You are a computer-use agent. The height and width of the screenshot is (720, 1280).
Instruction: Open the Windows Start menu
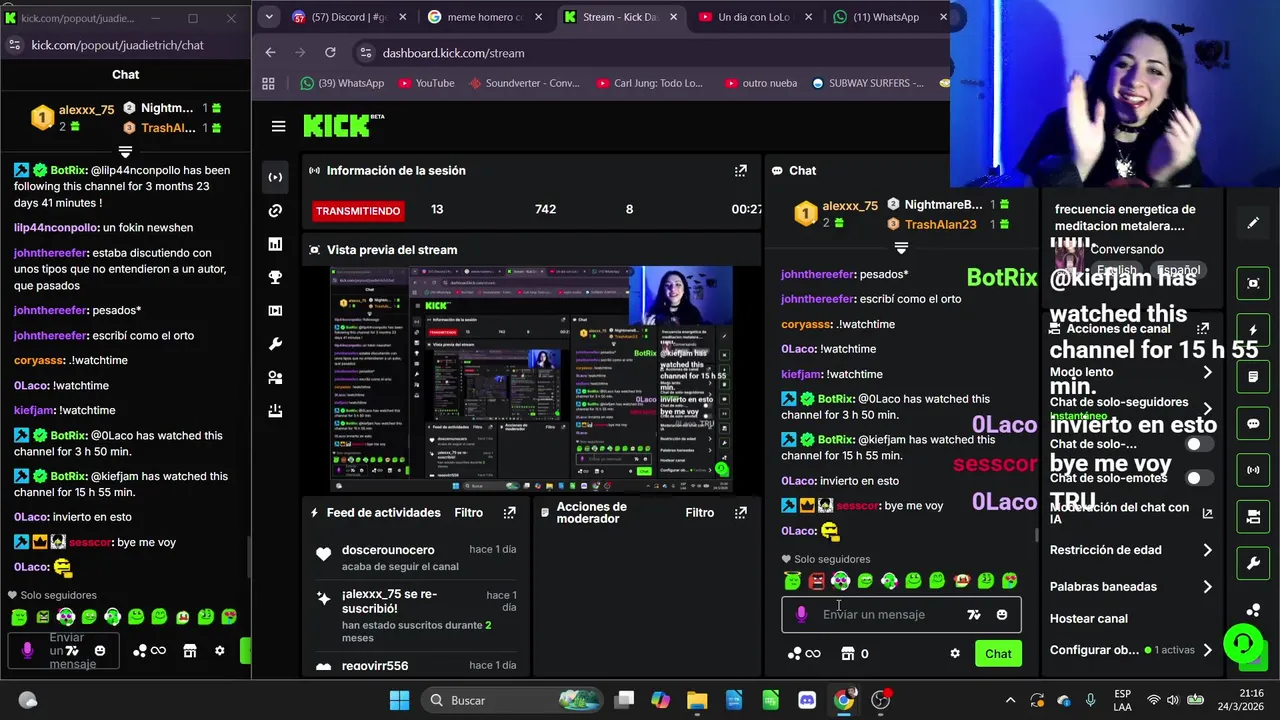[x=399, y=700]
